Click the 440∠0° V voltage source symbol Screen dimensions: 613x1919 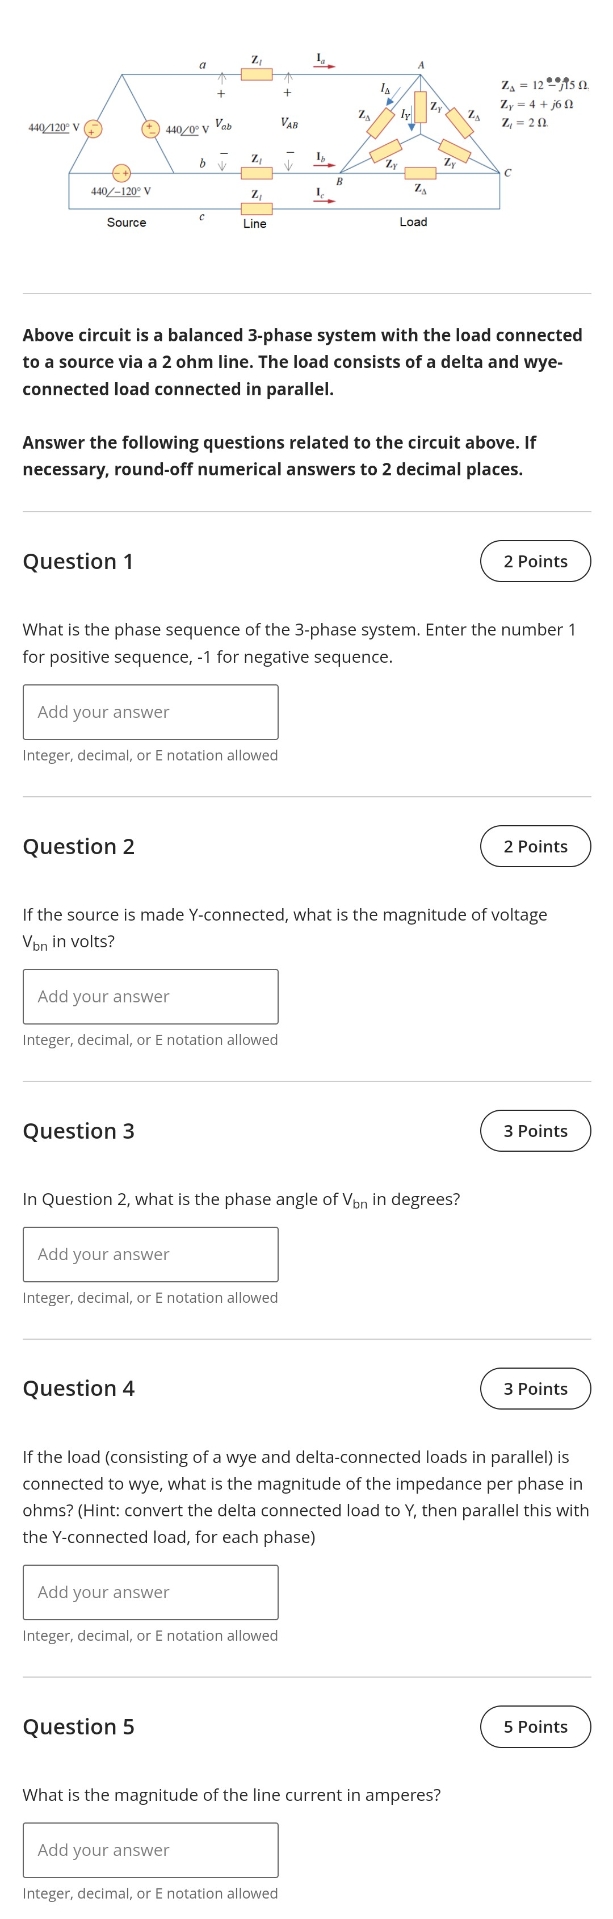pos(150,128)
